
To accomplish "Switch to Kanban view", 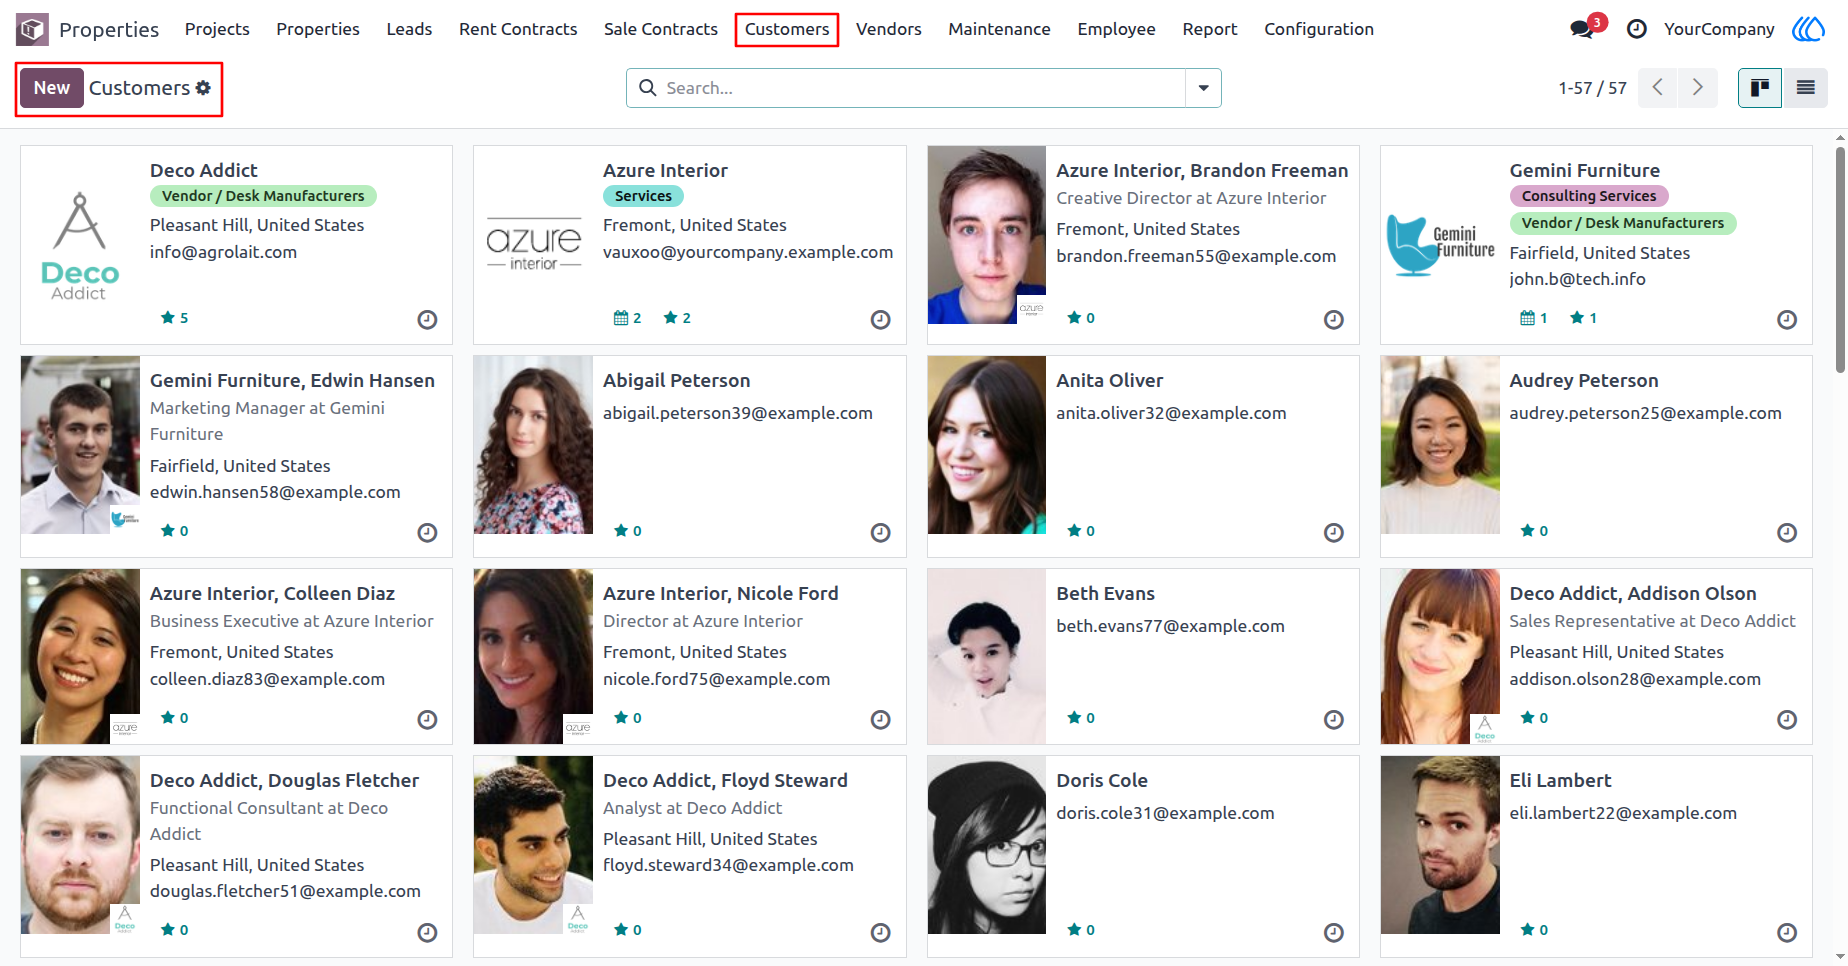I will click(x=1760, y=88).
